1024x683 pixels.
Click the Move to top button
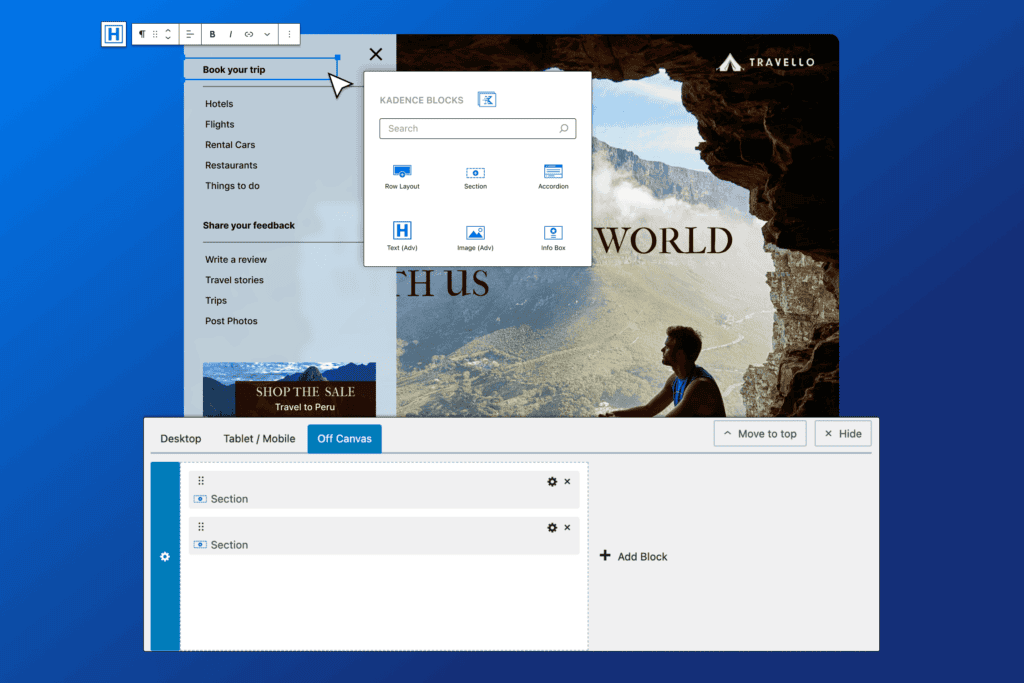pyautogui.click(x=759, y=434)
